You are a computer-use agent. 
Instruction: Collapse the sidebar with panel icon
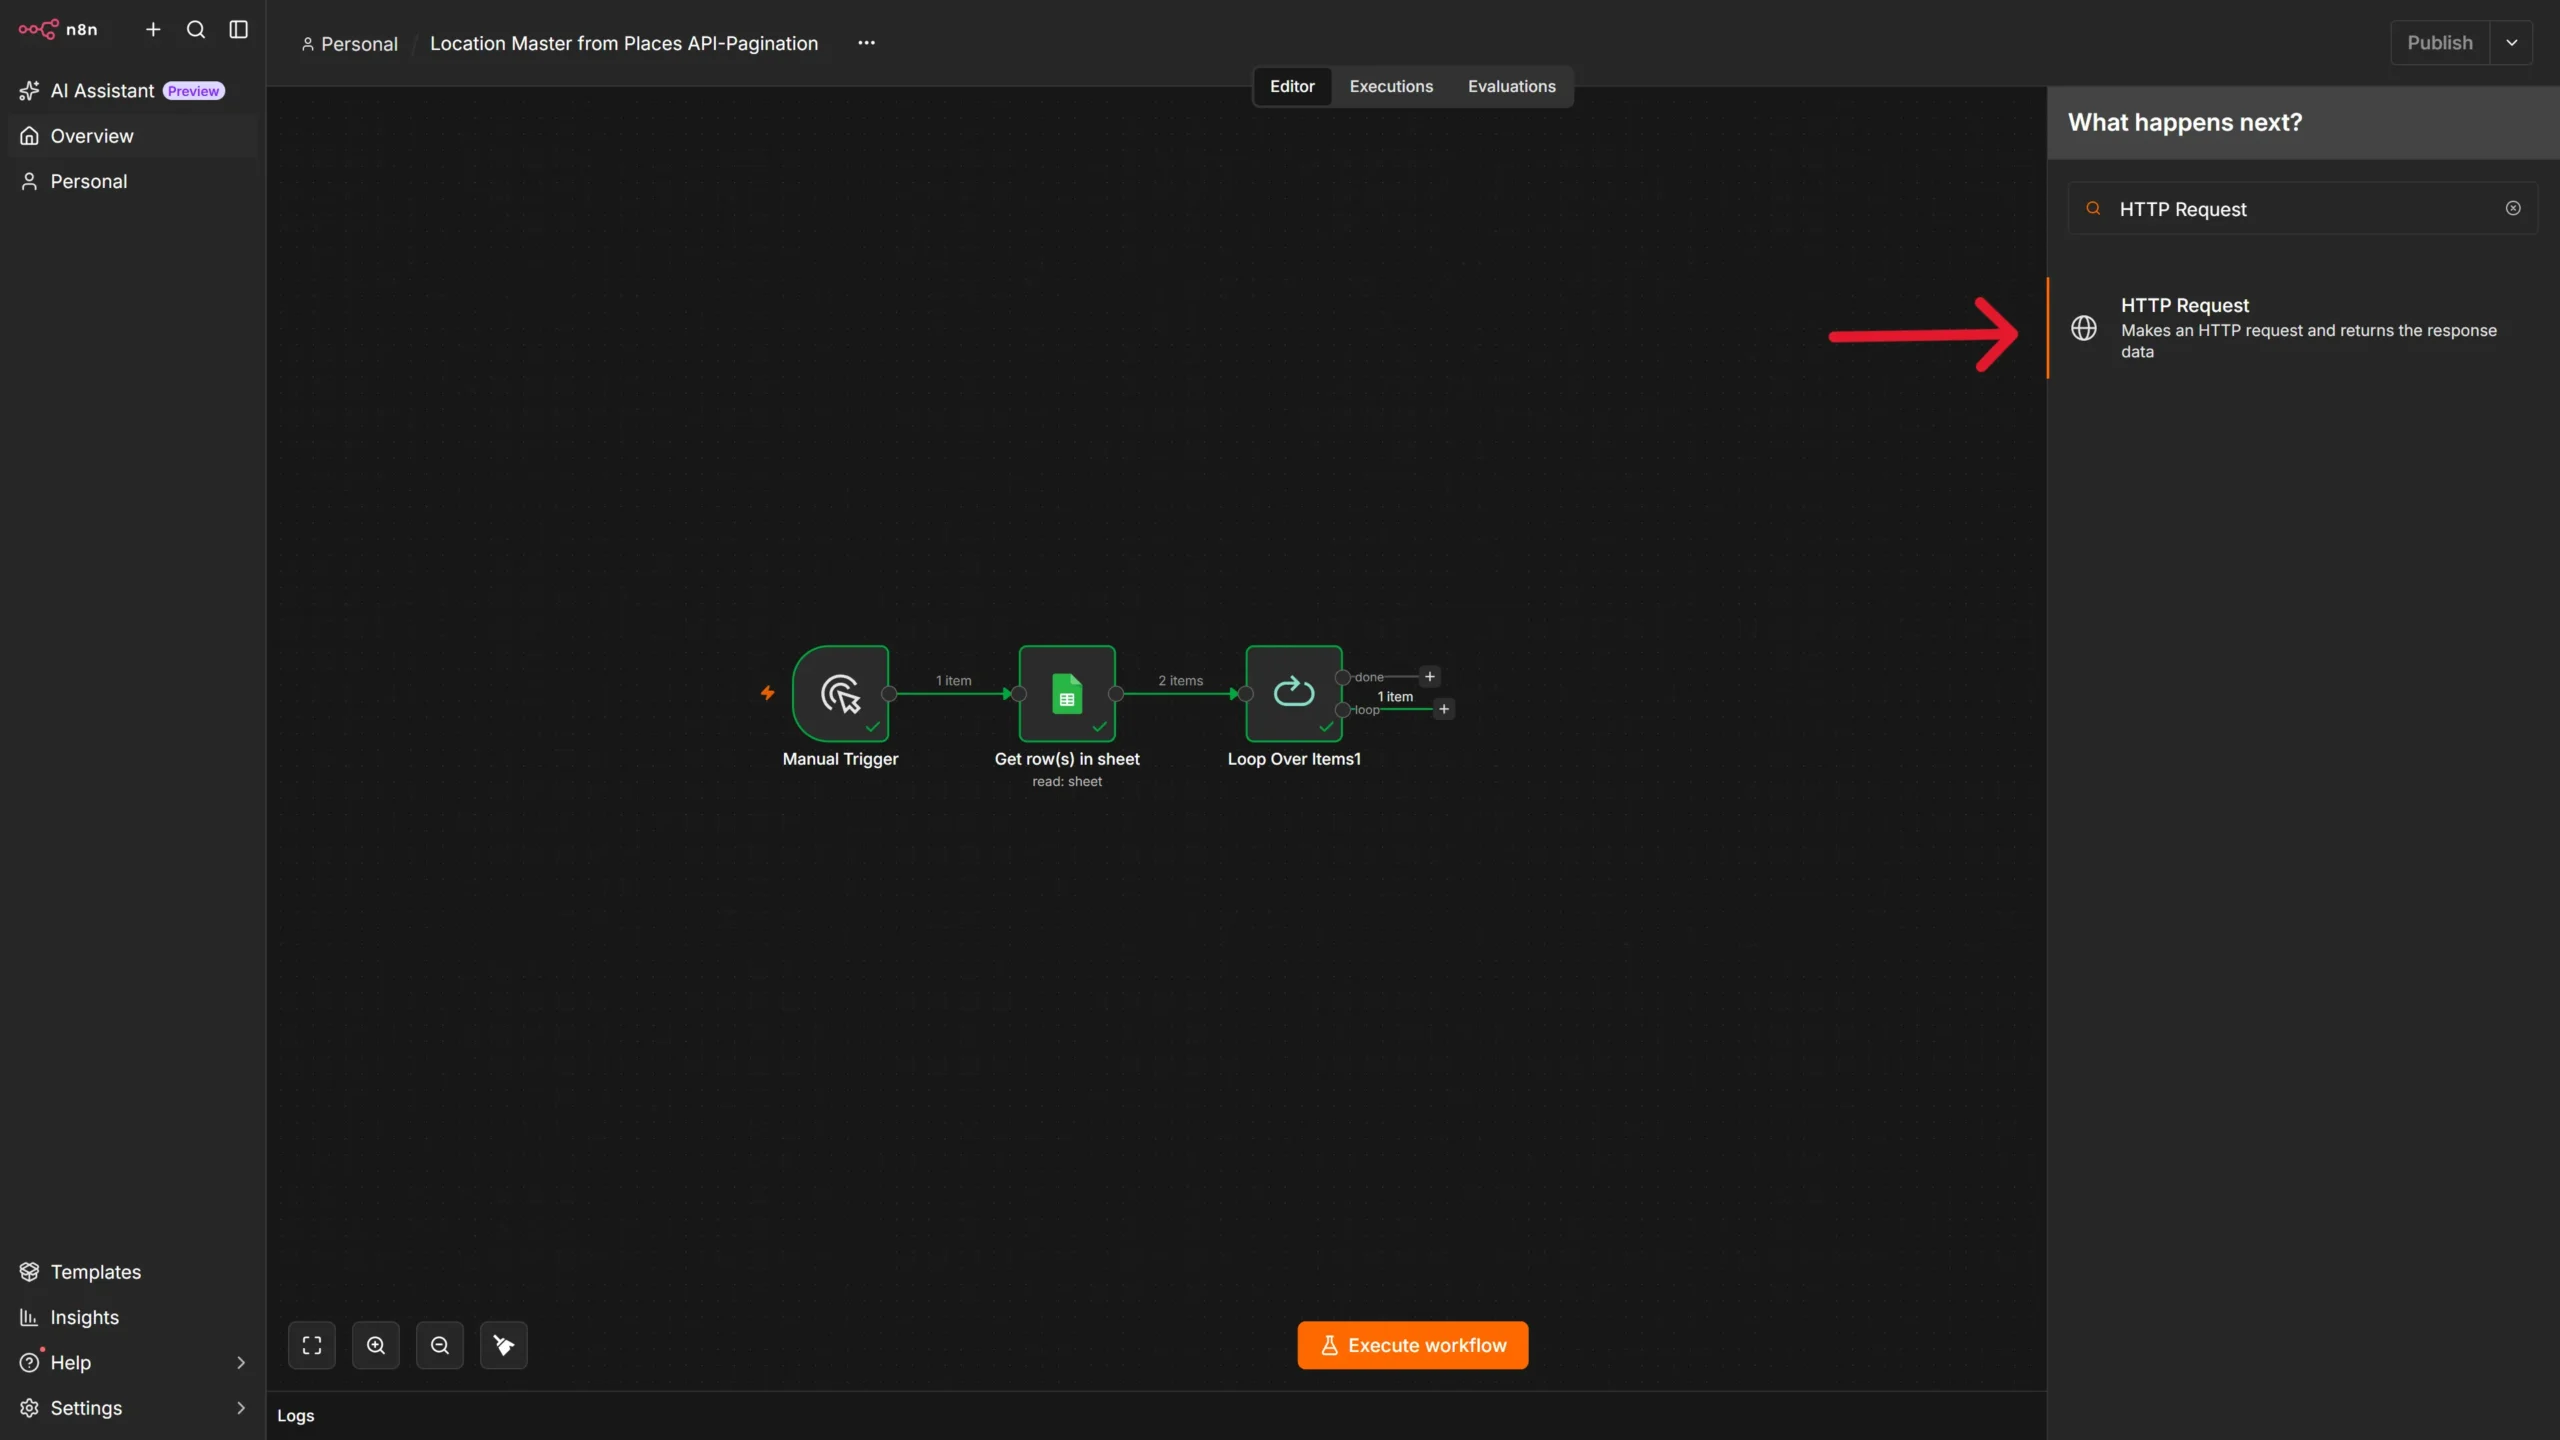[x=238, y=29]
